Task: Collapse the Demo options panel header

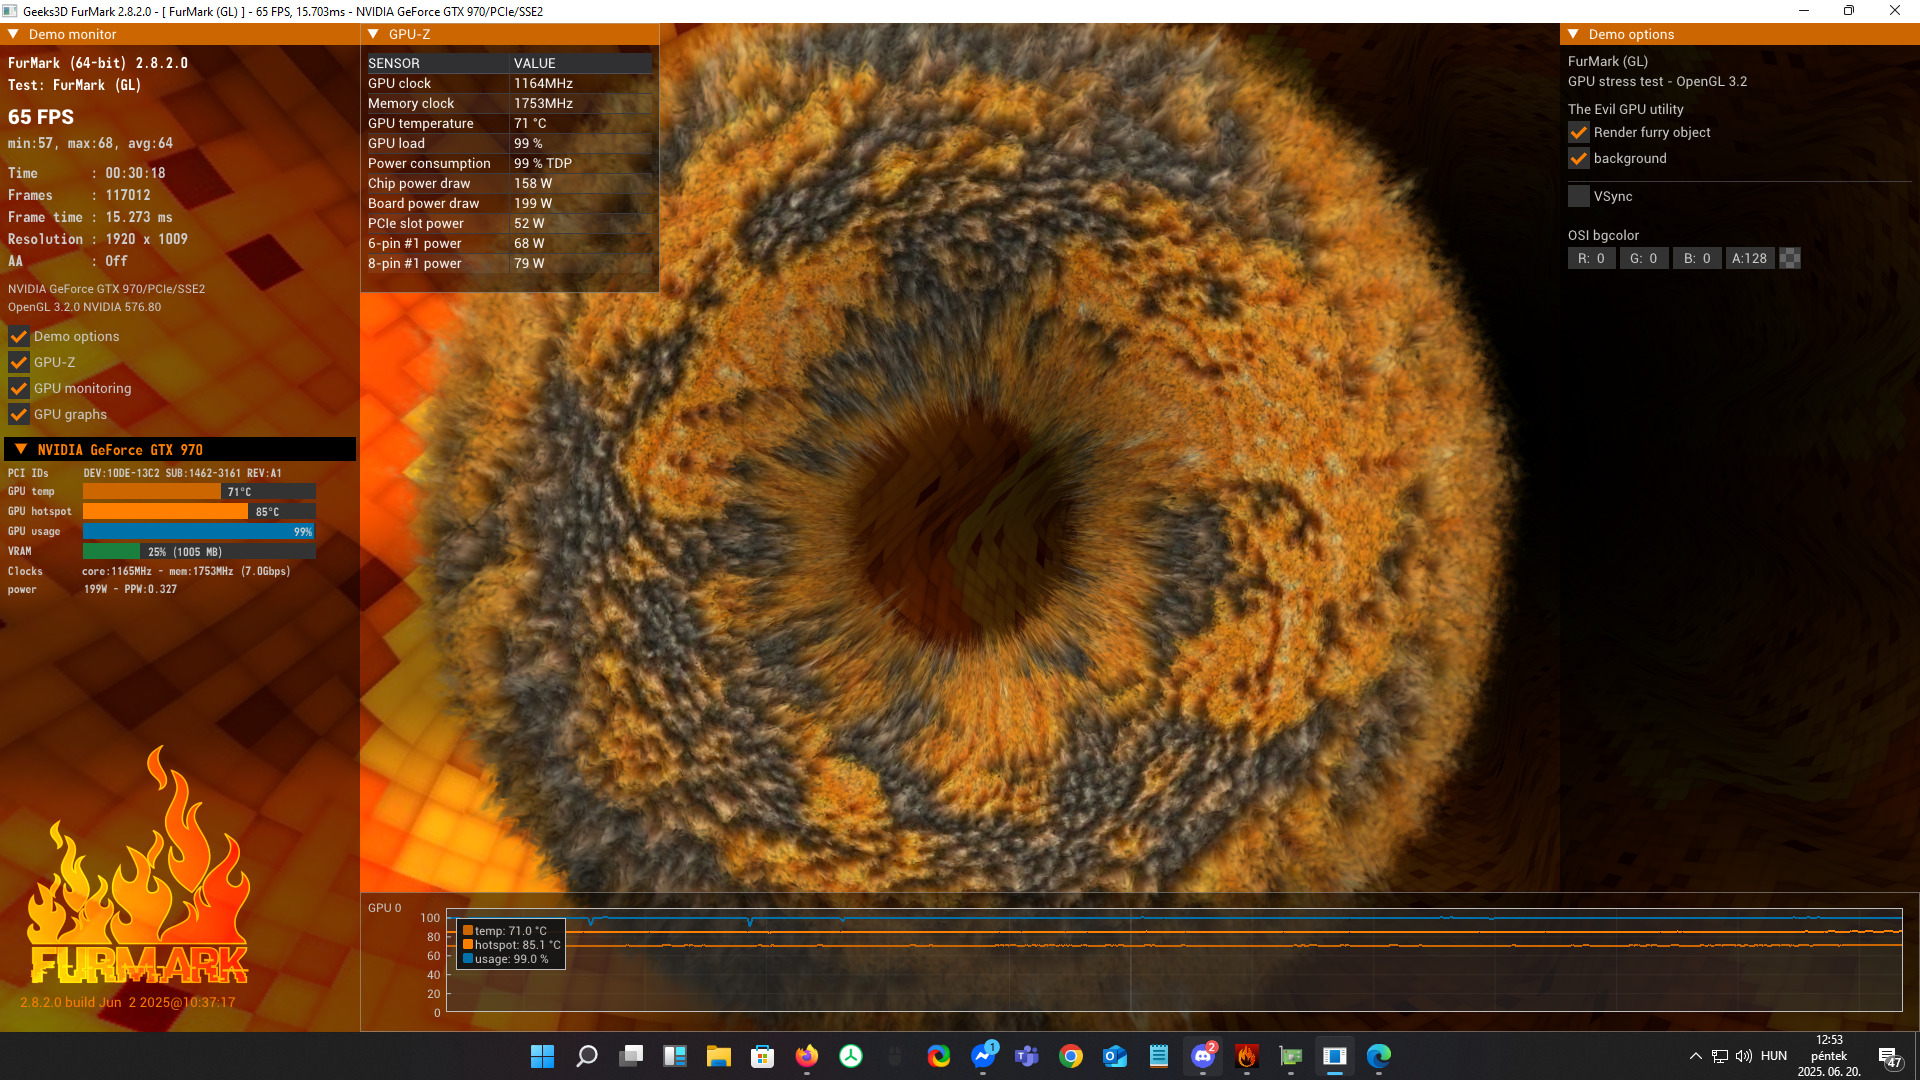Action: click(x=1573, y=34)
